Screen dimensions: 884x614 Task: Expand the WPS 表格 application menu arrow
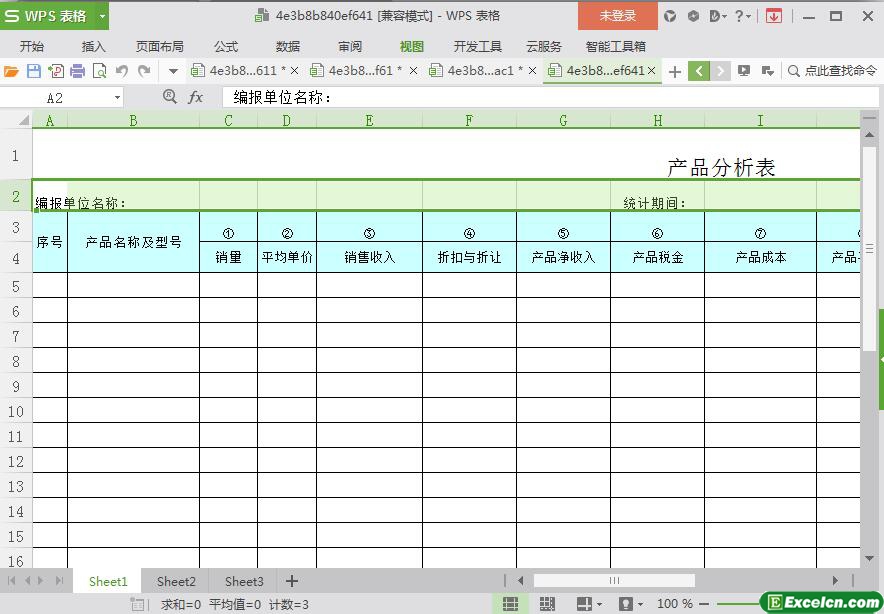tap(102, 16)
